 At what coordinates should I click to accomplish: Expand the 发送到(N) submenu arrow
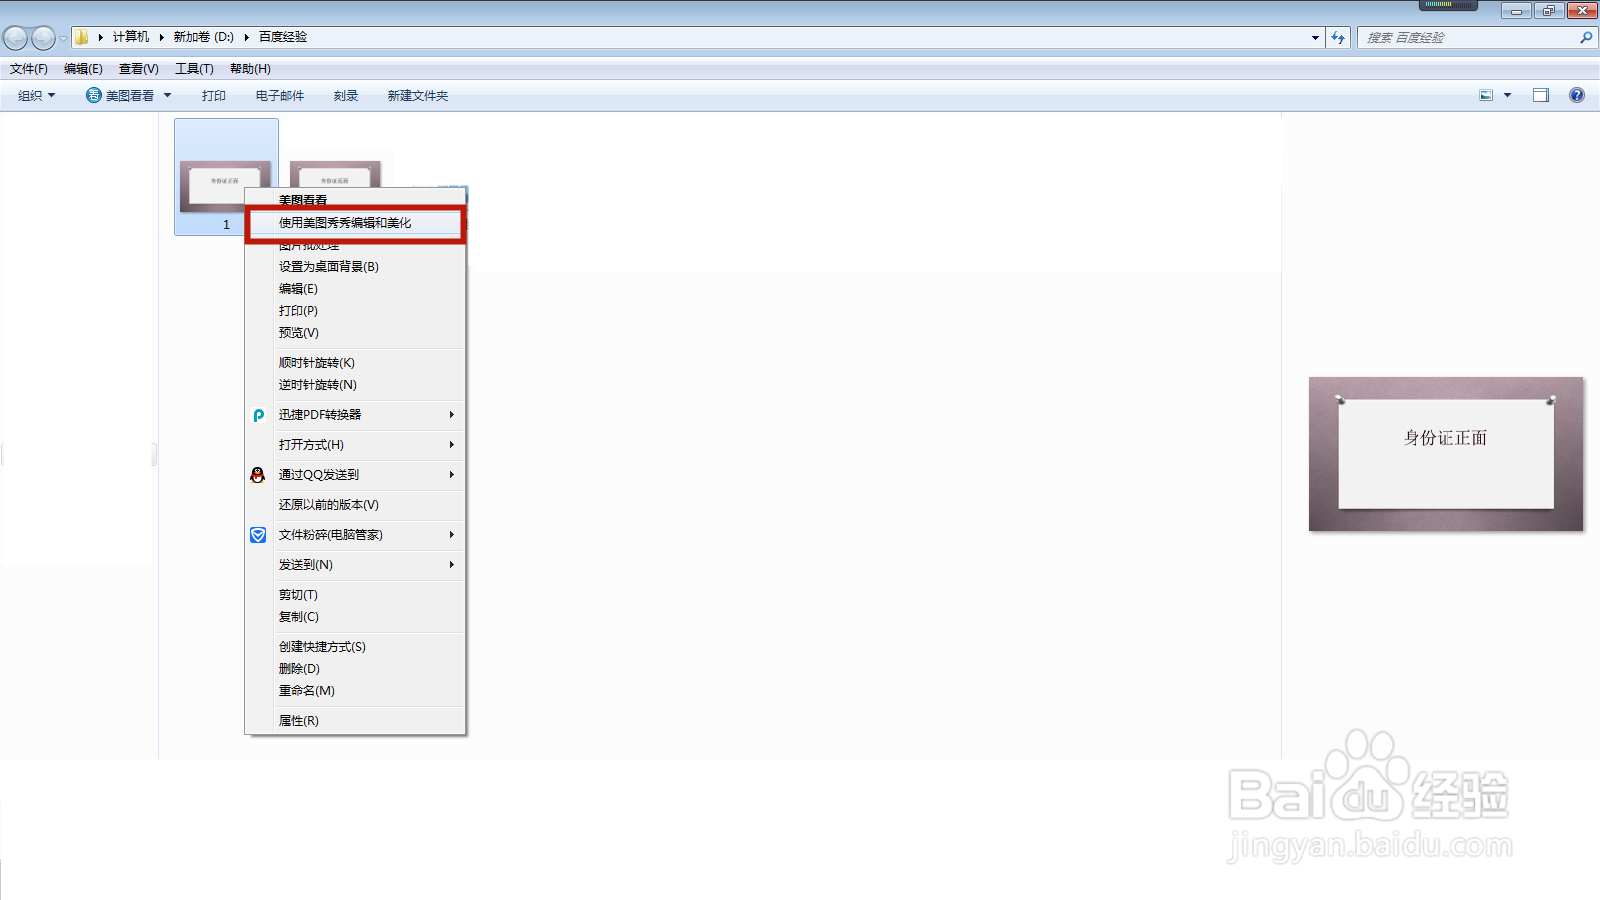(x=452, y=565)
